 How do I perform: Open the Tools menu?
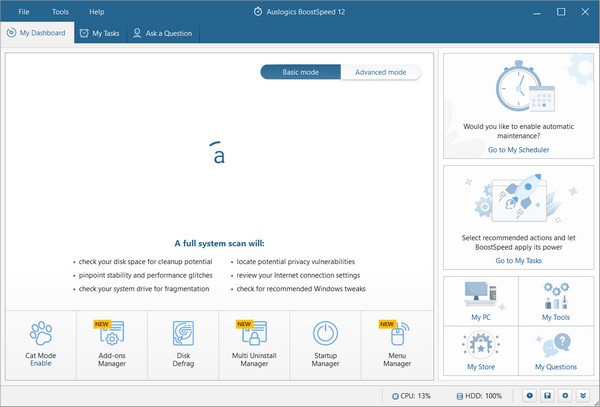(x=60, y=11)
